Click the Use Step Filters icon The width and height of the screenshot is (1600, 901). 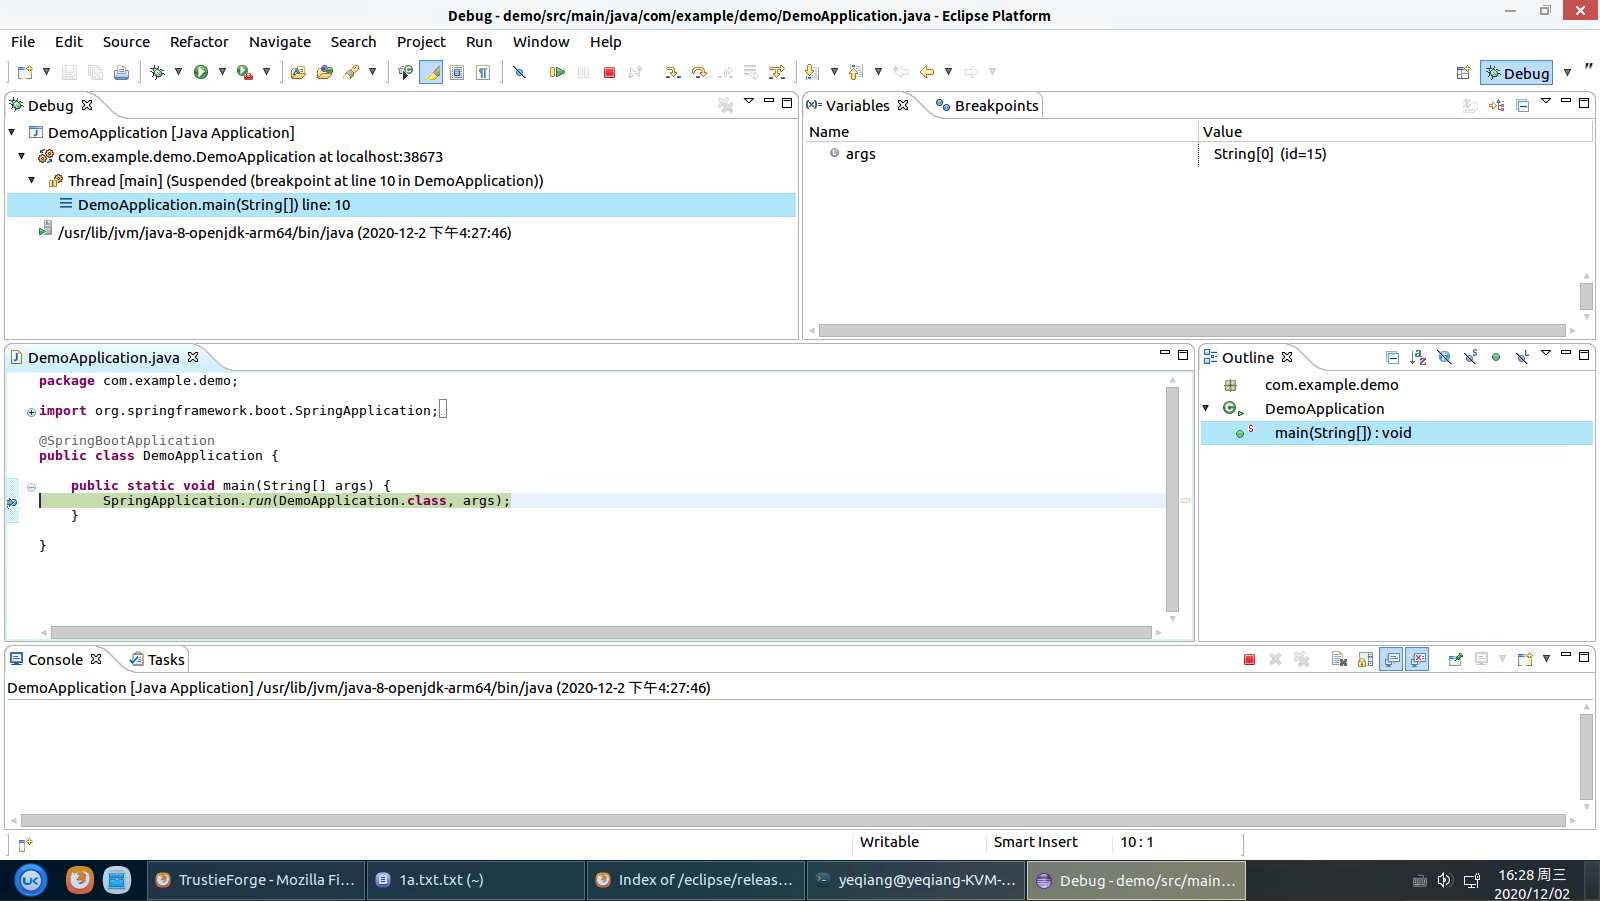point(777,72)
